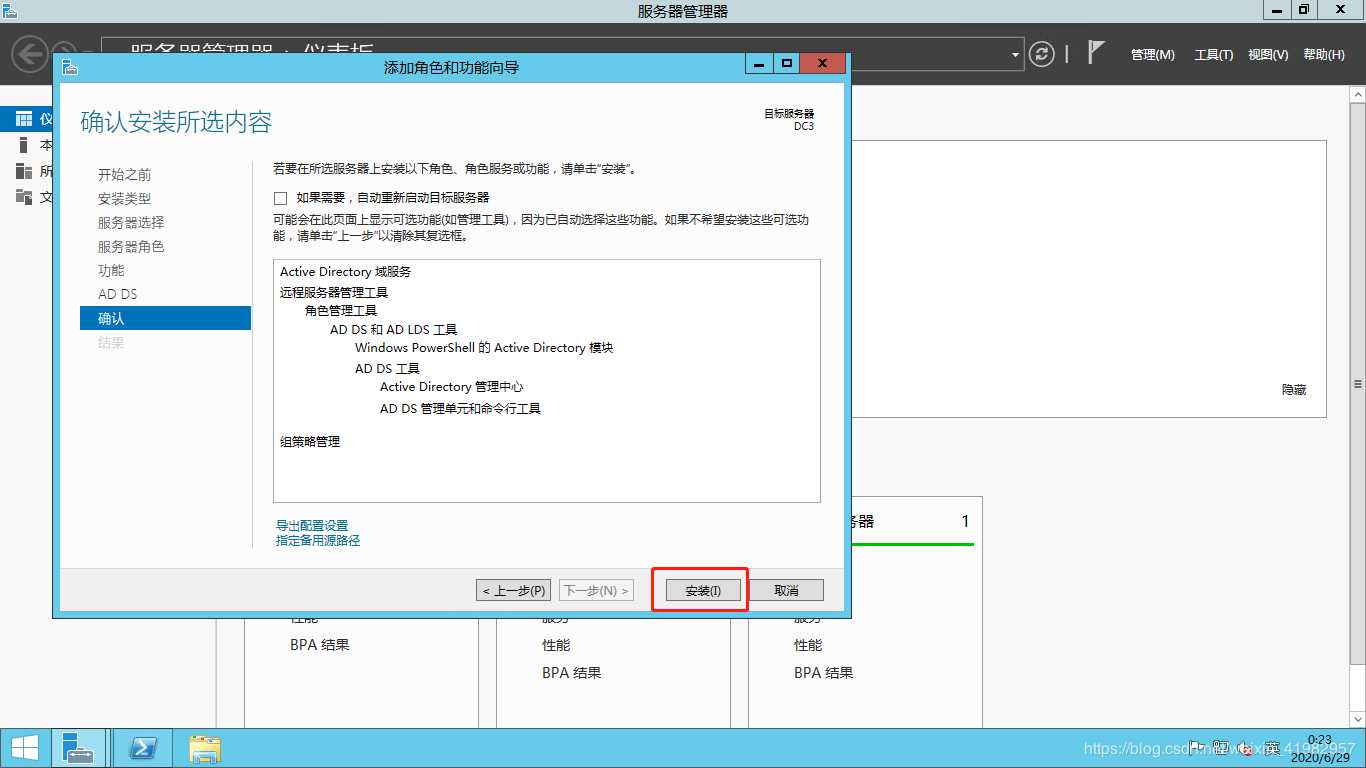Go back in Server Manager
The width and height of the screenshot is (1366, 768).
(x=30, y=53)
